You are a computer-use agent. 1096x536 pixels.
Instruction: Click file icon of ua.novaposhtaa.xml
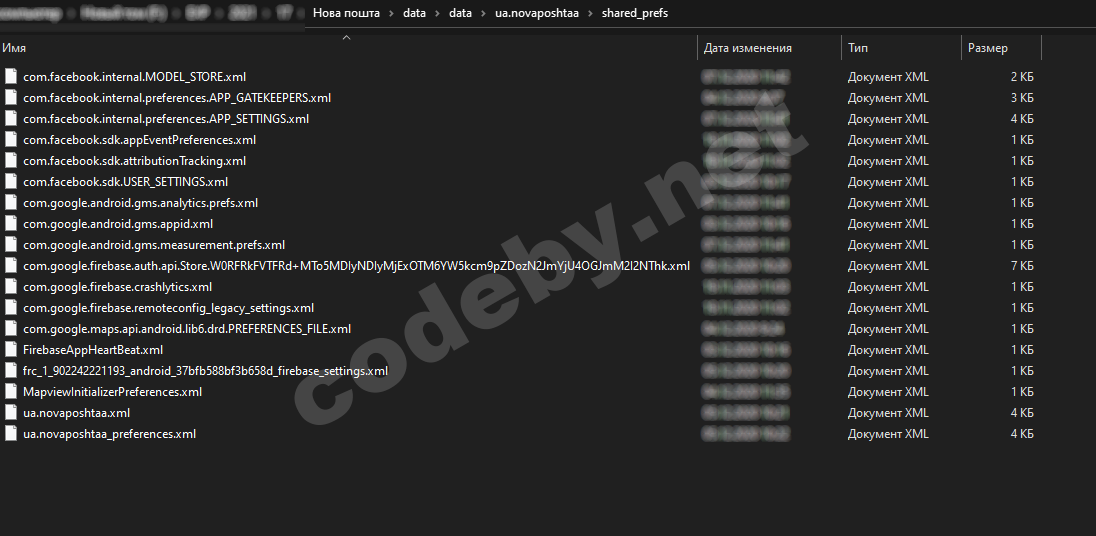click(x=10, y=412)
